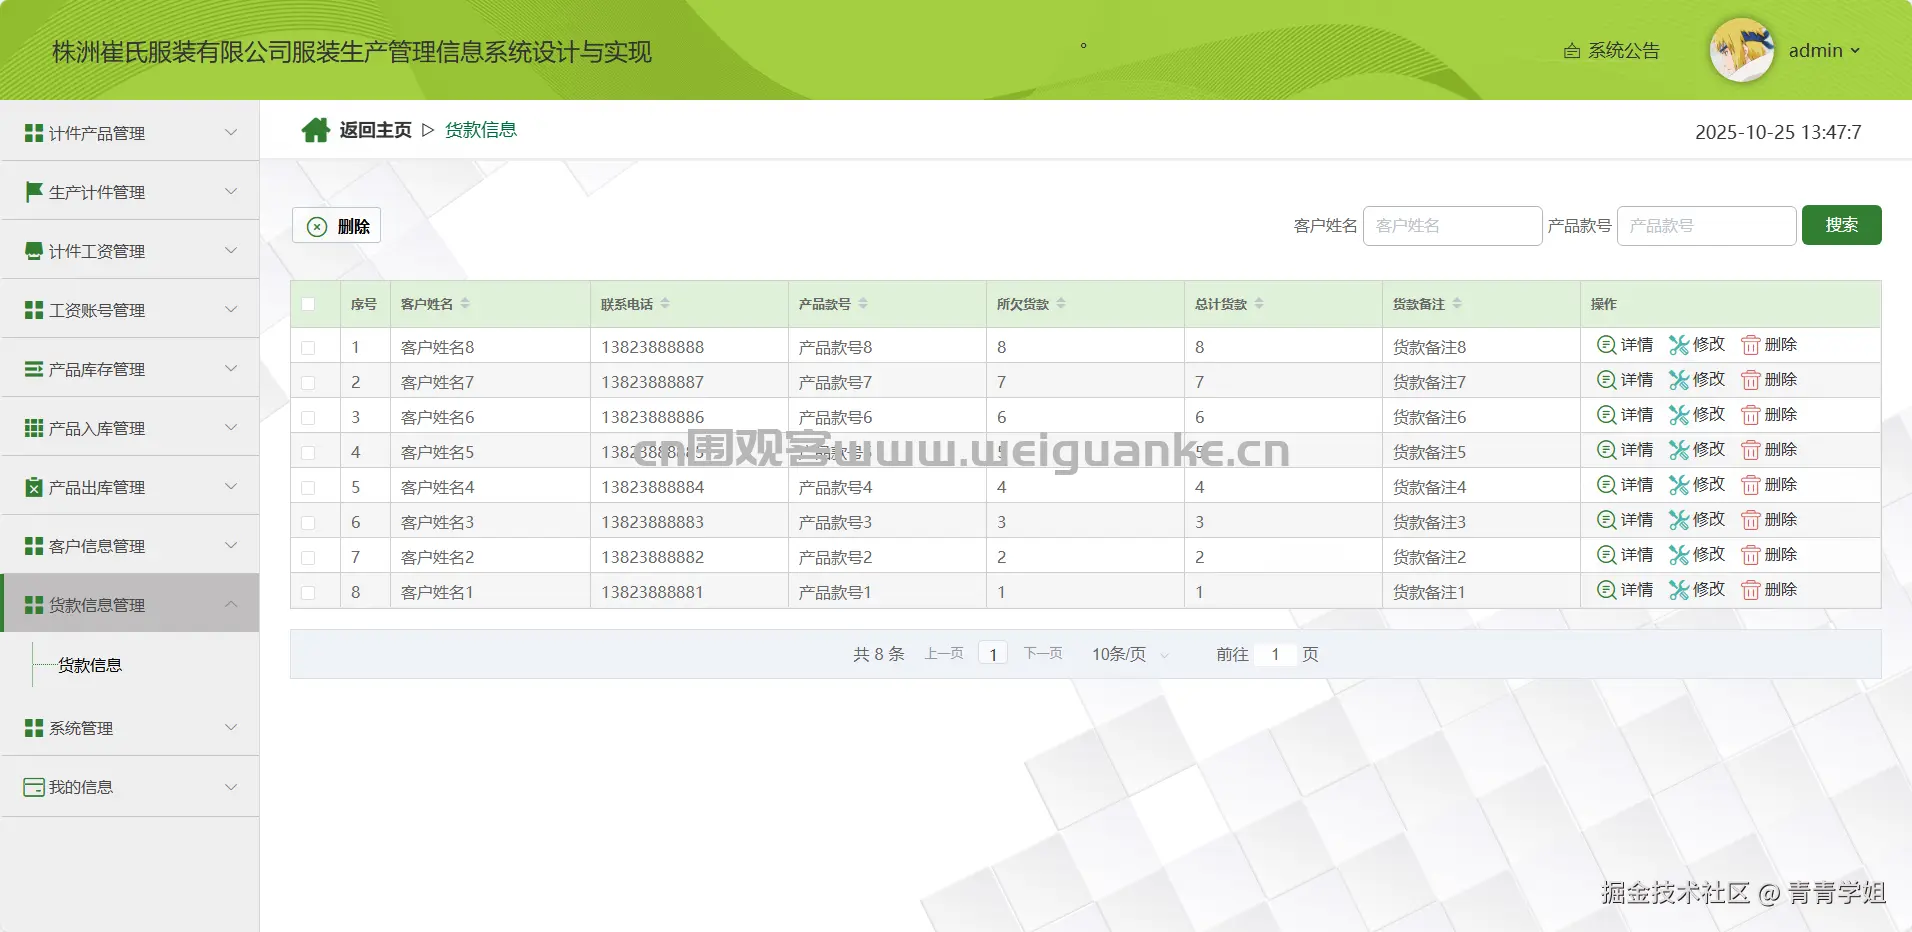Click the 产品入库管理 grid icon
The width and height of the screenshot is (1912, 932).
point(34,428)
